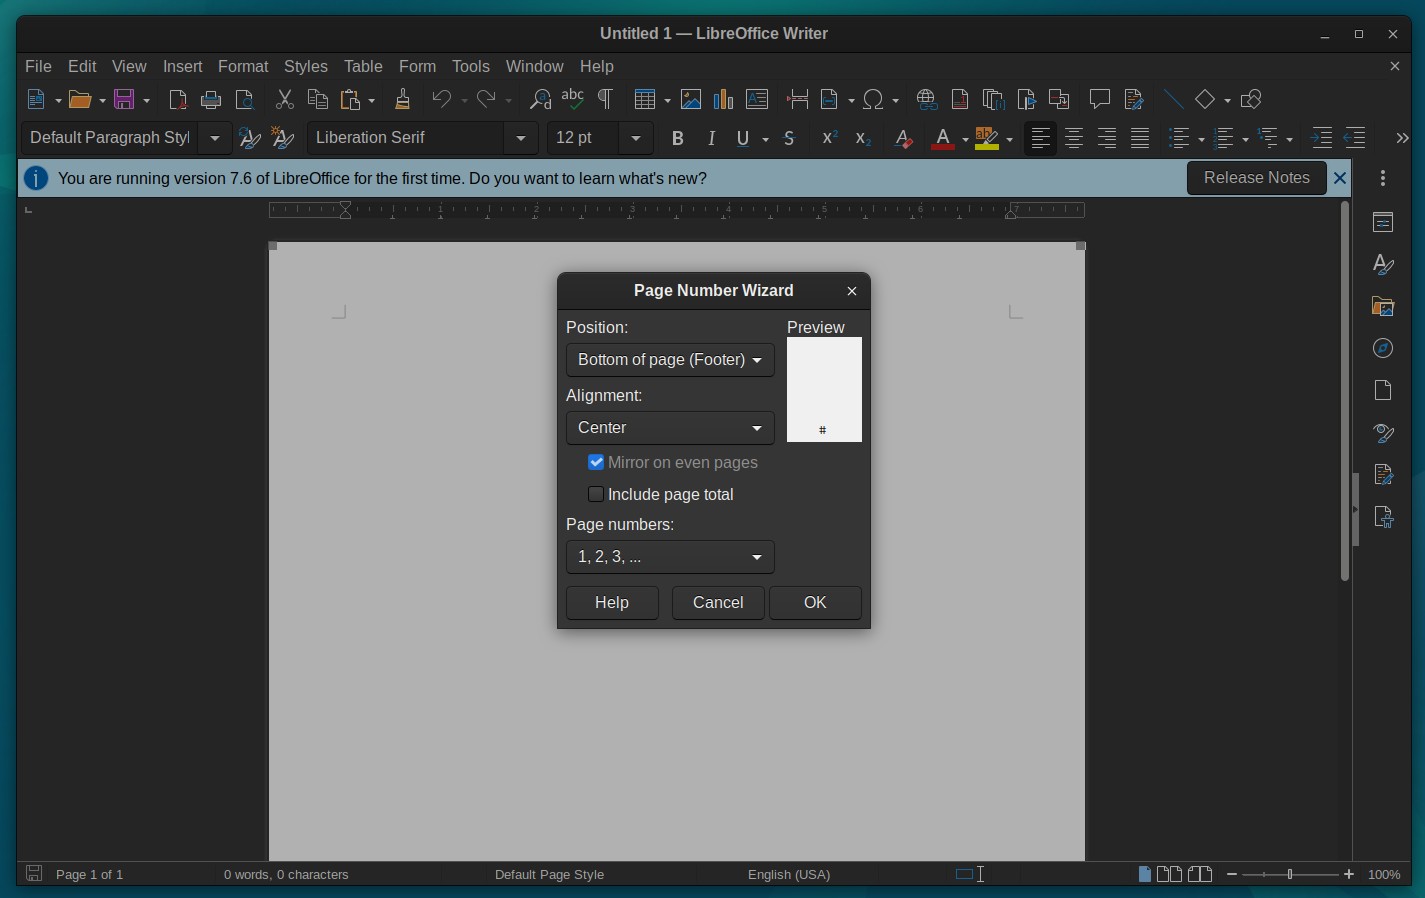Image resolution: width=1425 pixels, height=898 pixels.
Task: Insert Image icon in toolbar
Action: point(691,100)
